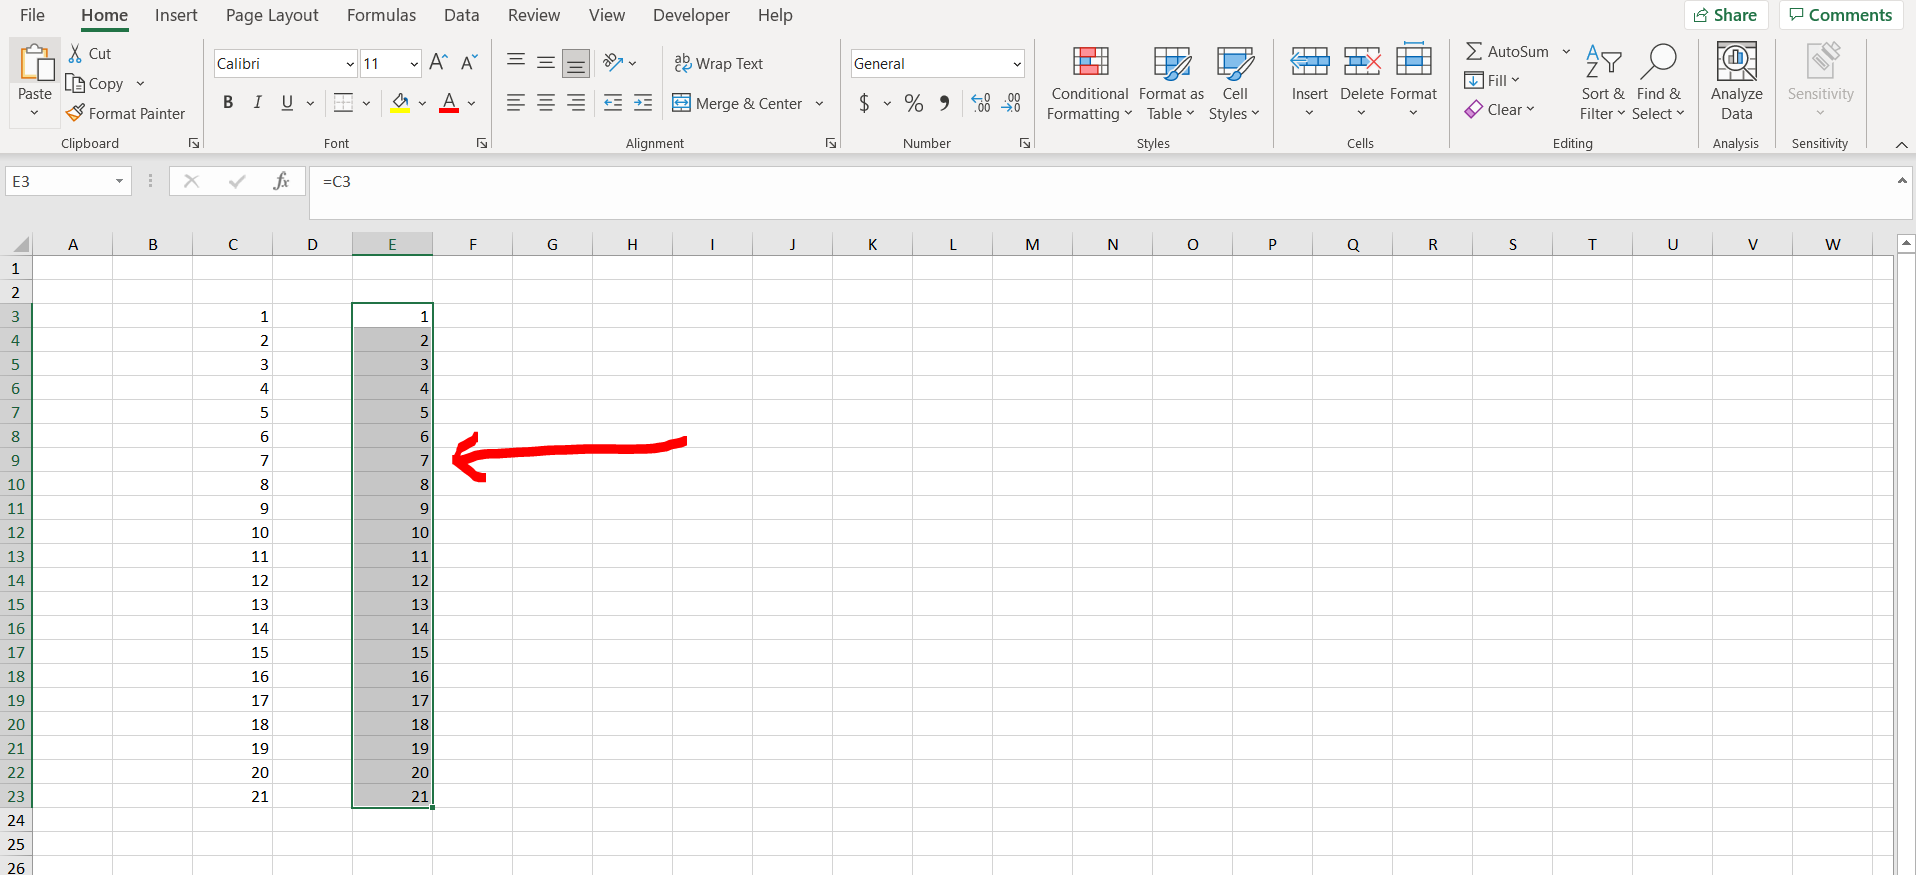Click the AutoSum button
The width and height of the screenshot is (1916, 875).
pos(1507,51)
